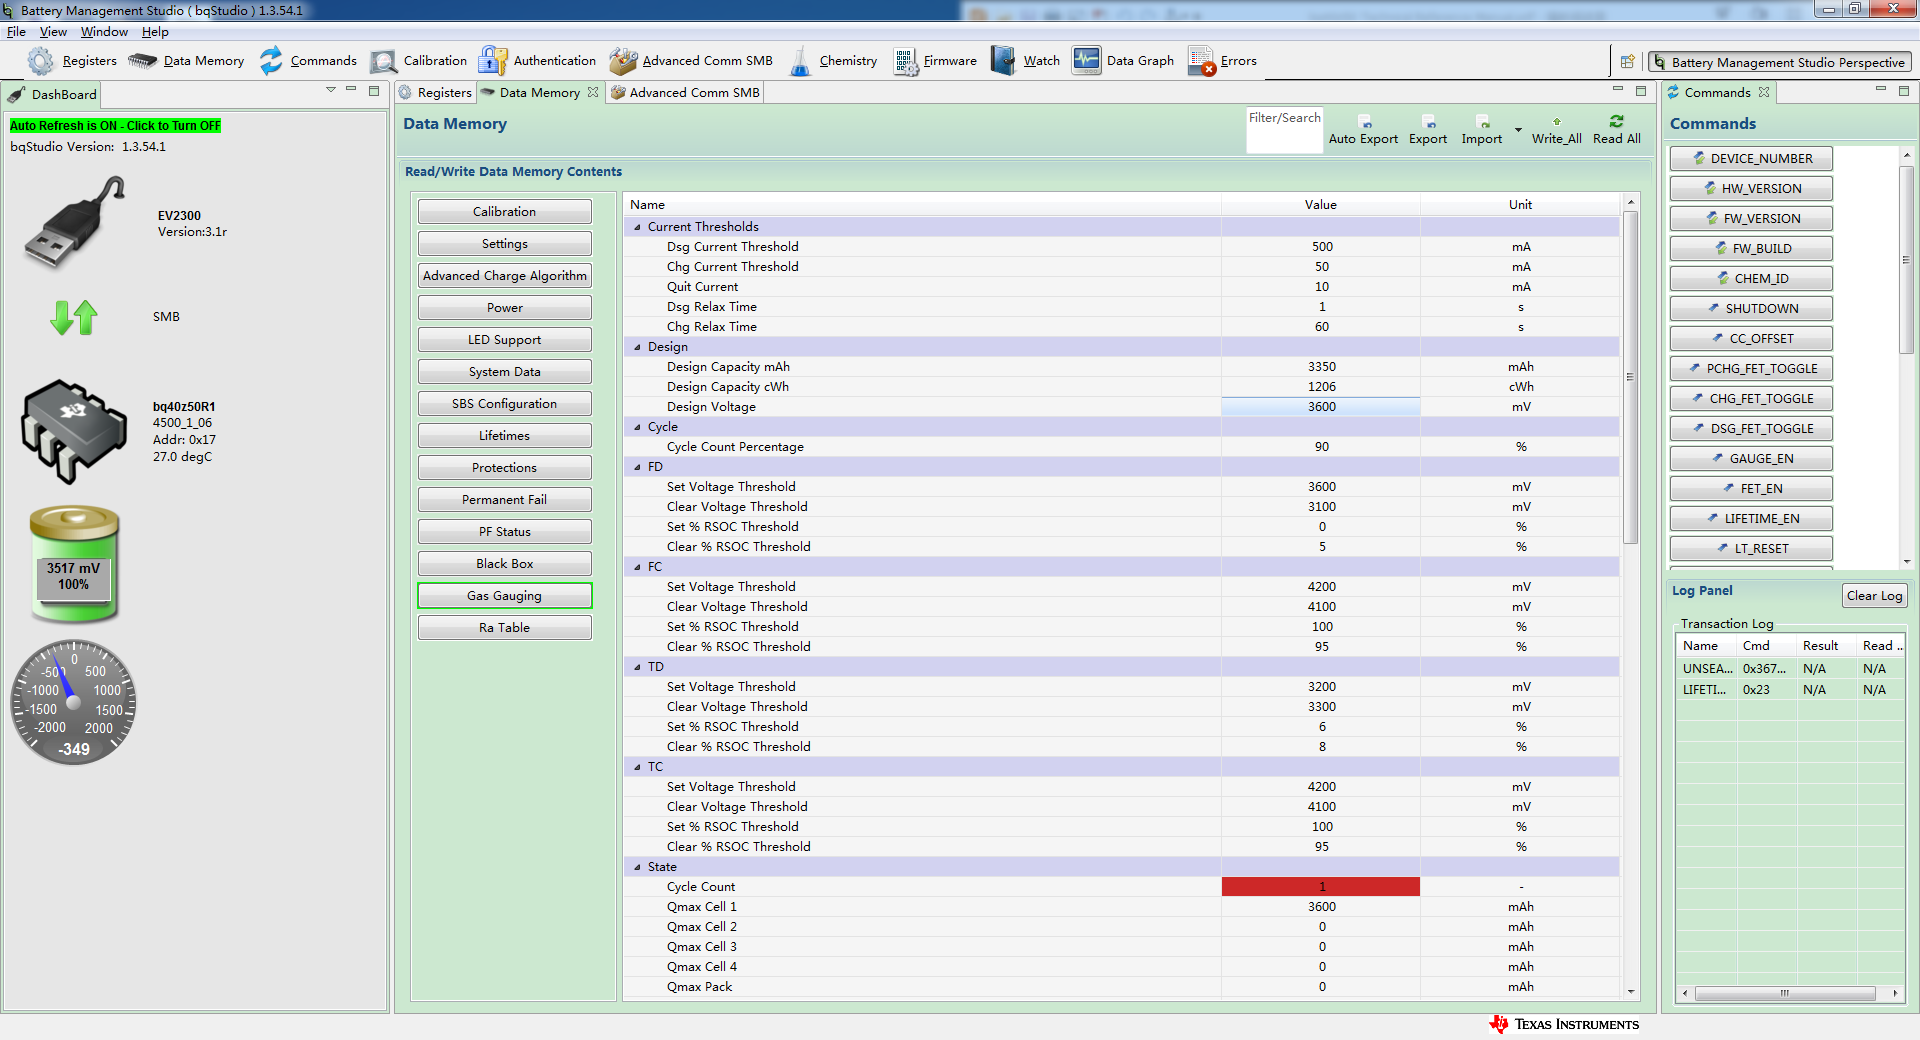
Task: Open the Protections data memory section
Action: 505,468
